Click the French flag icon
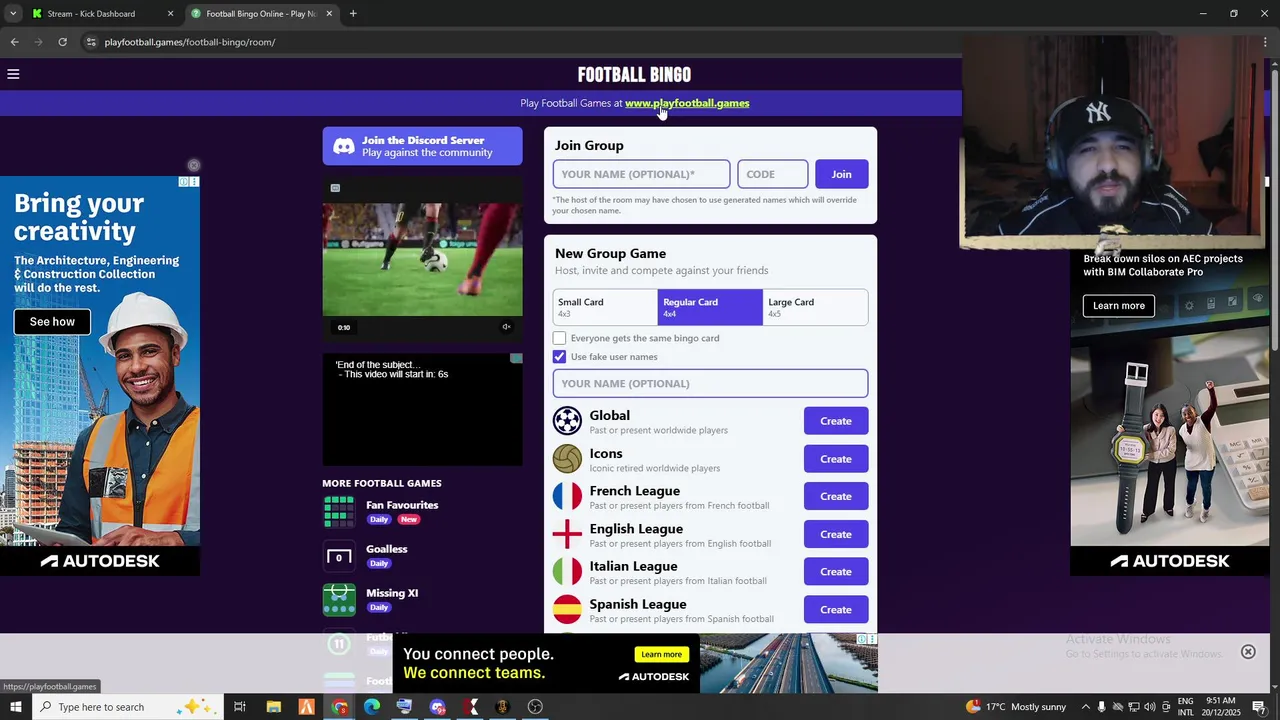The width and height of the screenshot is (1280, 720). [567, 496]
